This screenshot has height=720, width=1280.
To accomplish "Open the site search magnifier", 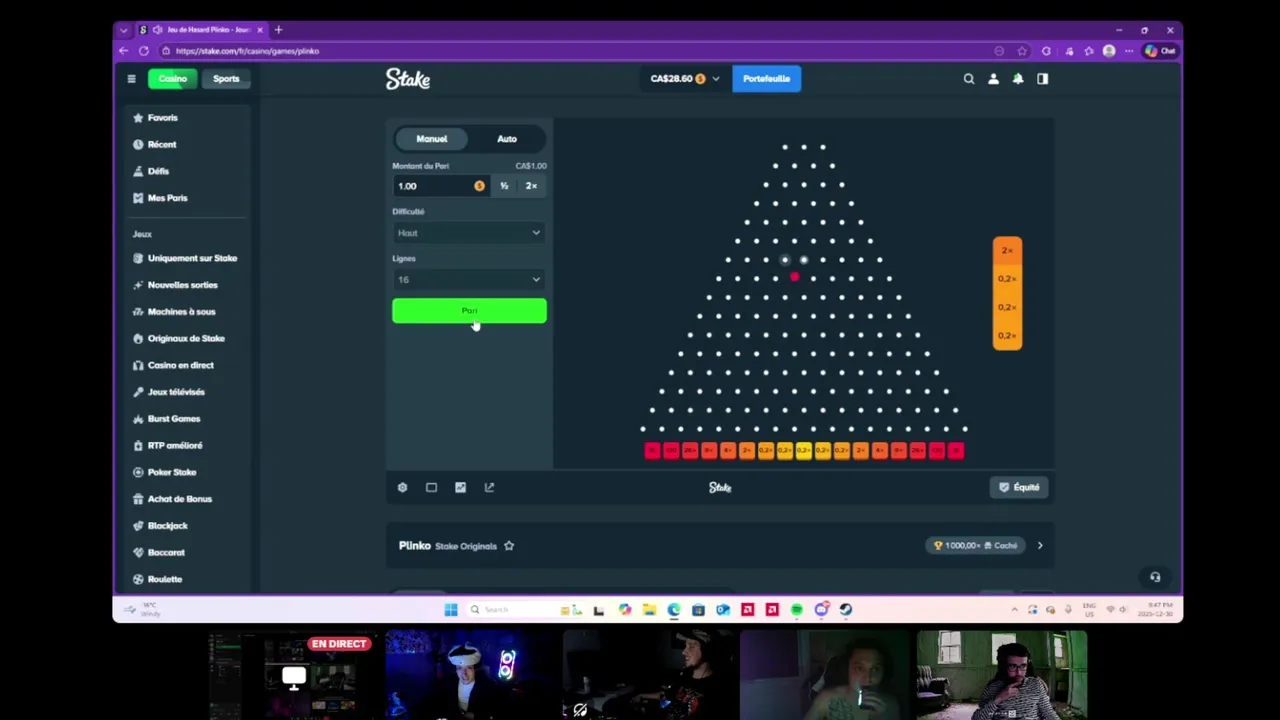I will pos(969,79).
